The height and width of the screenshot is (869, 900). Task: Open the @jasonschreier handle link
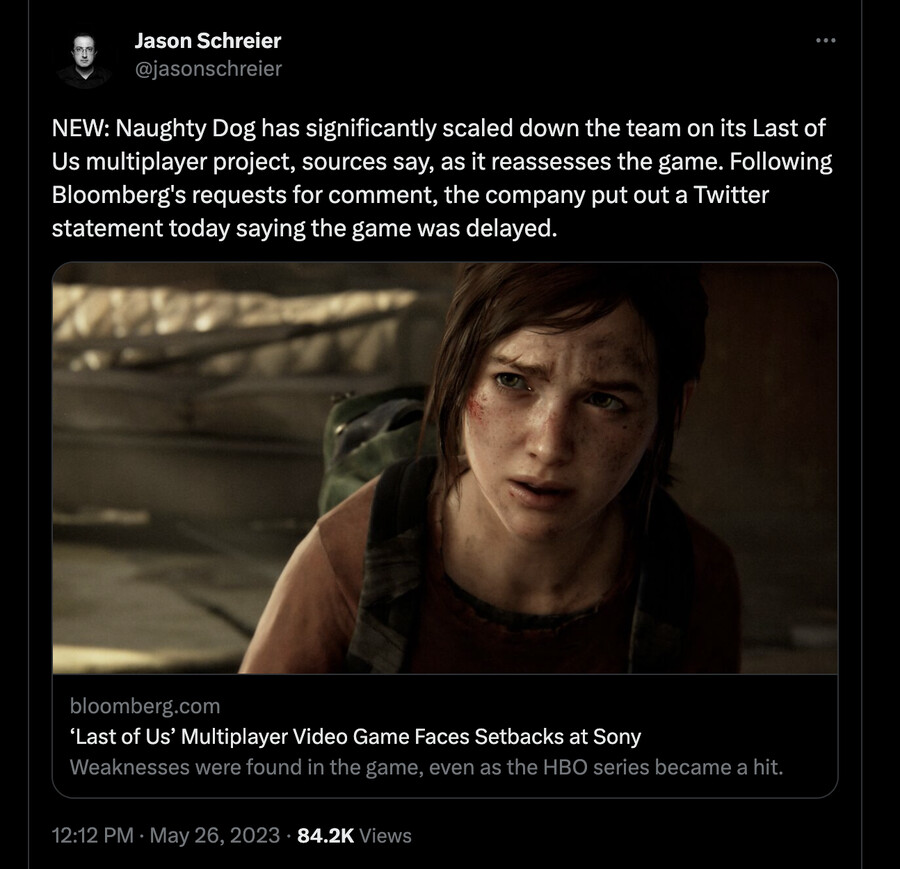tap(208, 69)
